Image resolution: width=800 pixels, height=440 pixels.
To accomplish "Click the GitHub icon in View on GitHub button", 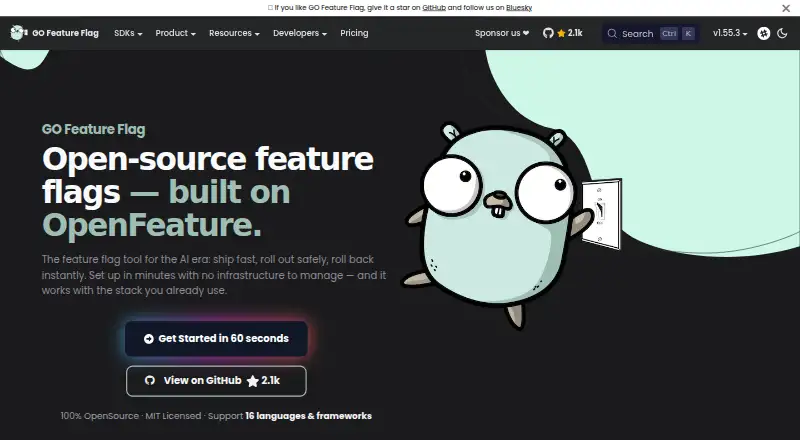I will (x=149, y=380).
